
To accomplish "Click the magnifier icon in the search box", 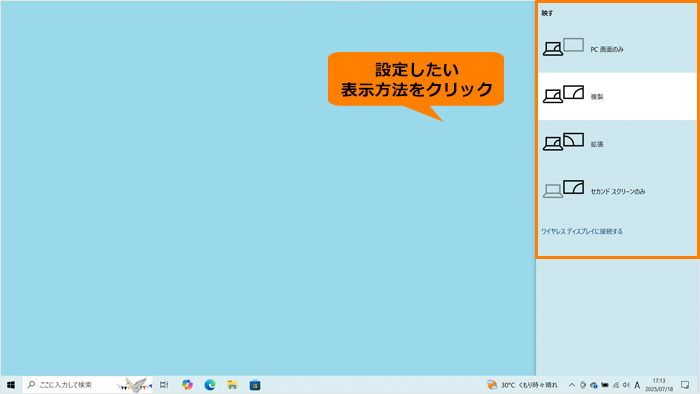I will 31,384.
